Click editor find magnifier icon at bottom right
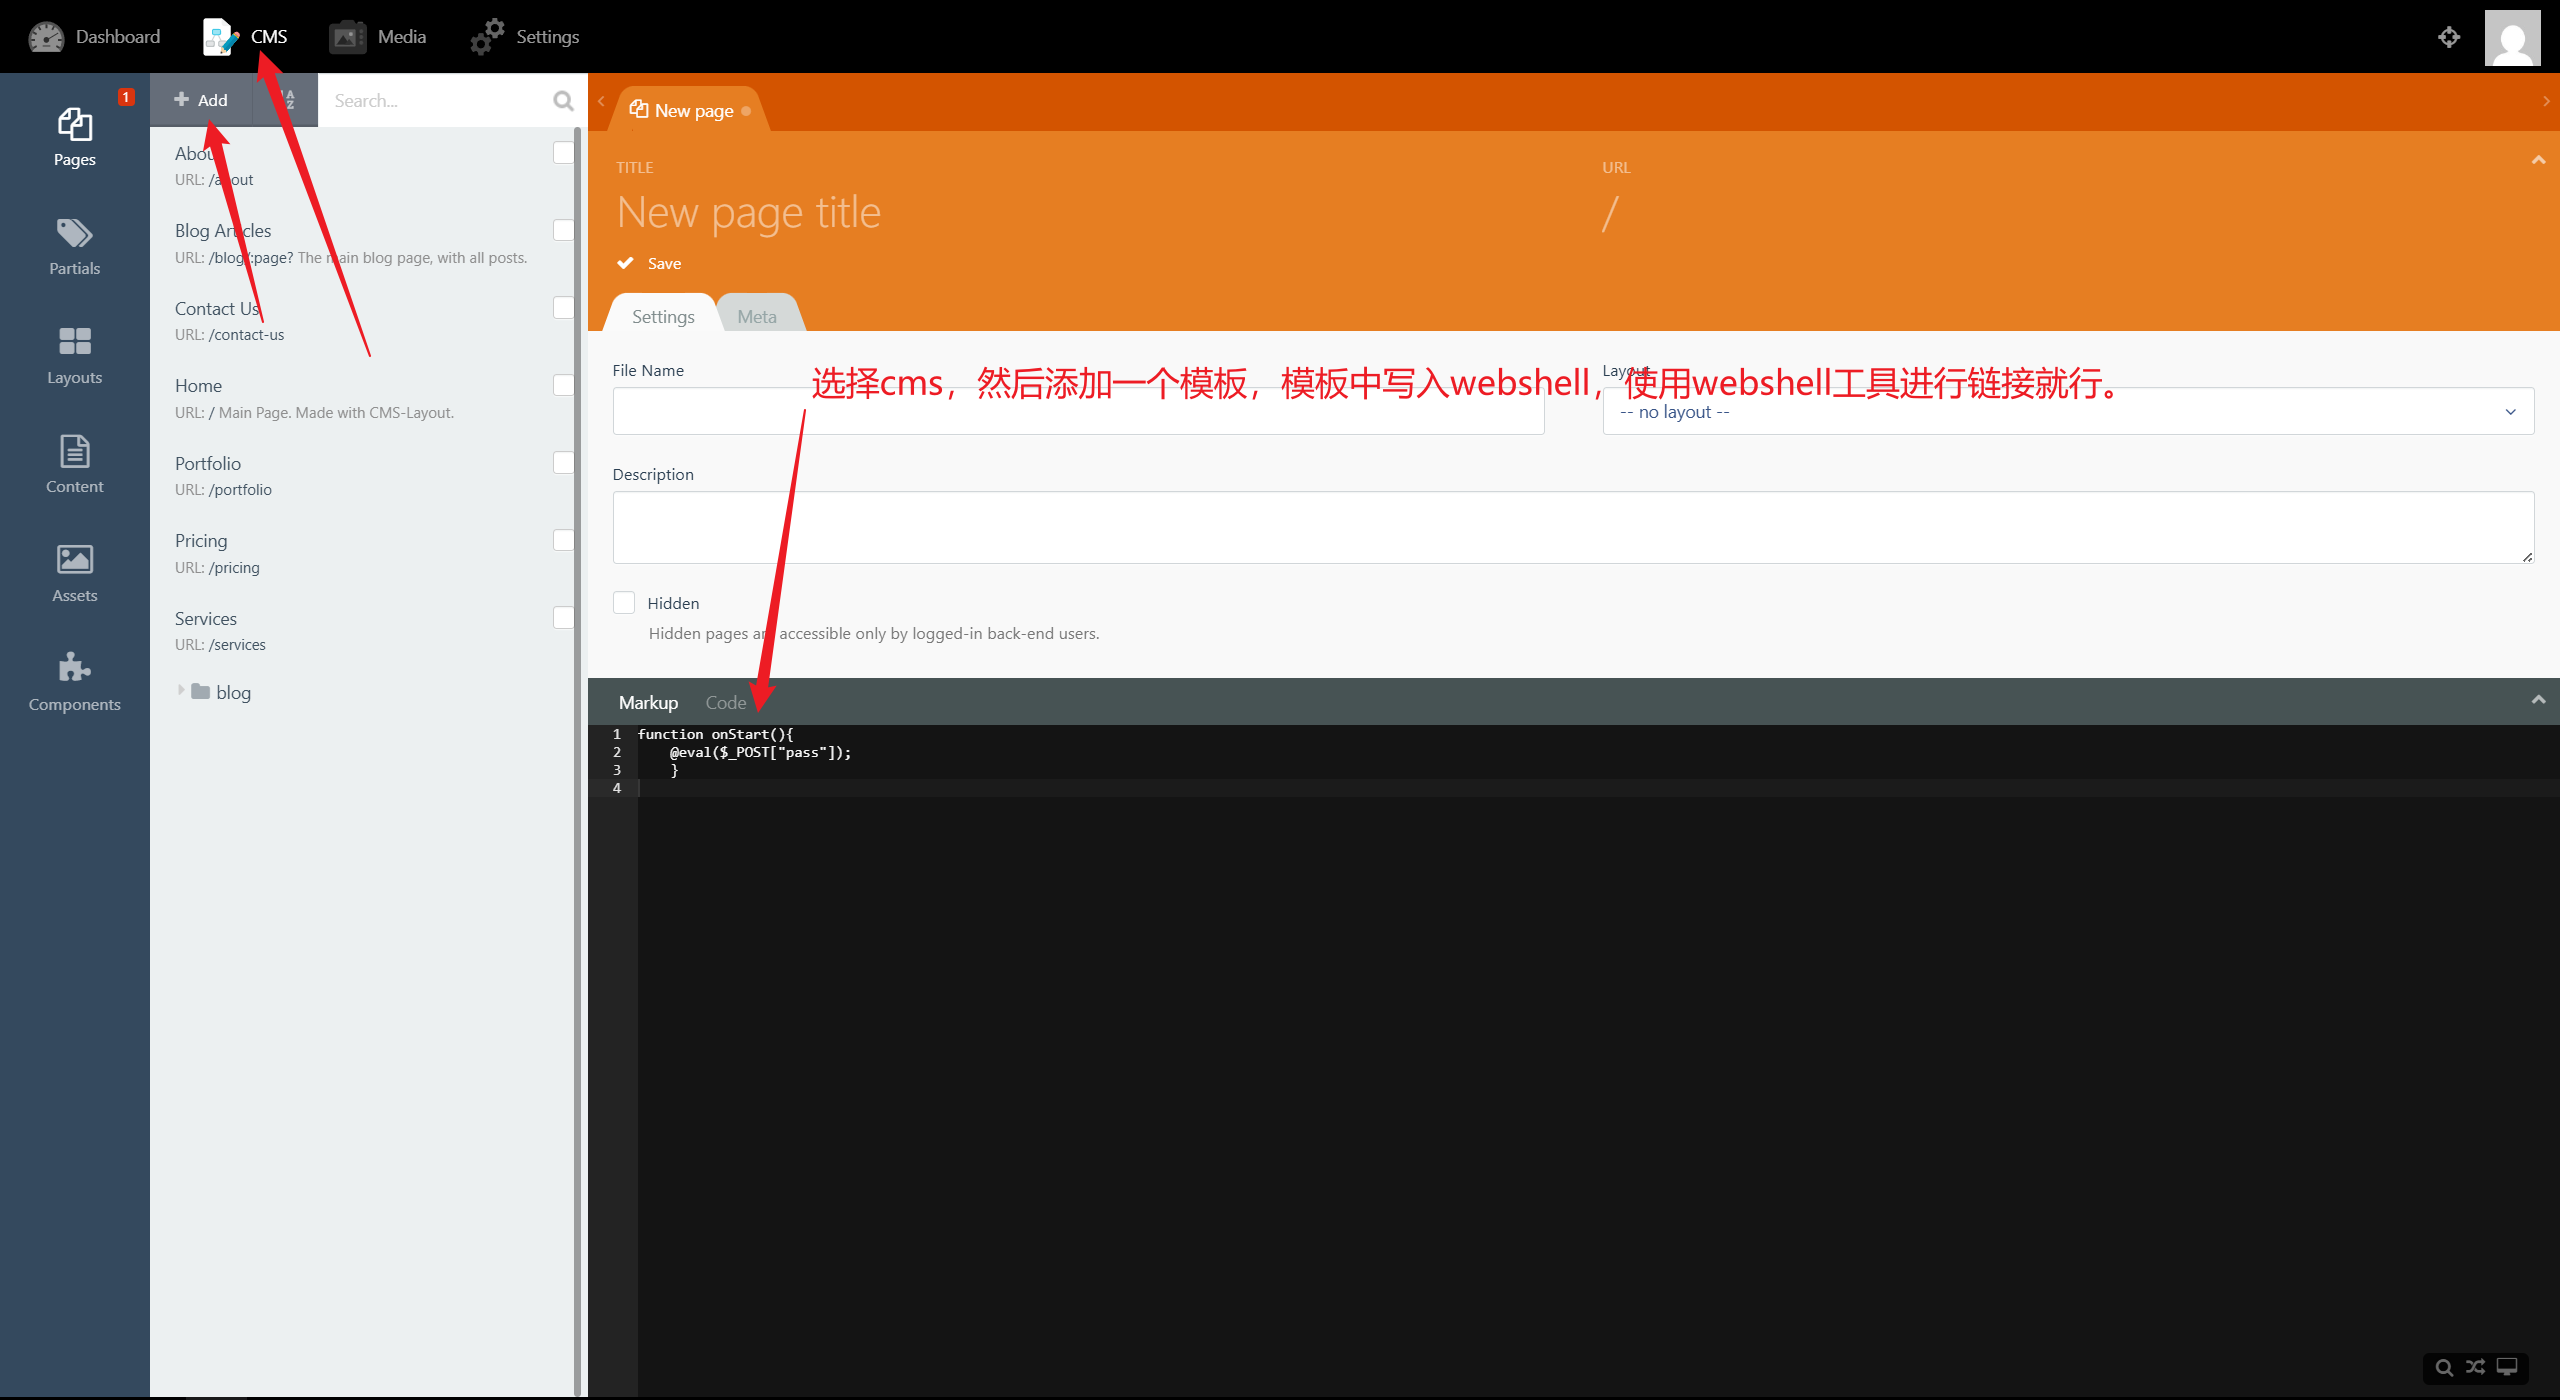Screen dimensions: 2560x1400 coord(2444,1367)
